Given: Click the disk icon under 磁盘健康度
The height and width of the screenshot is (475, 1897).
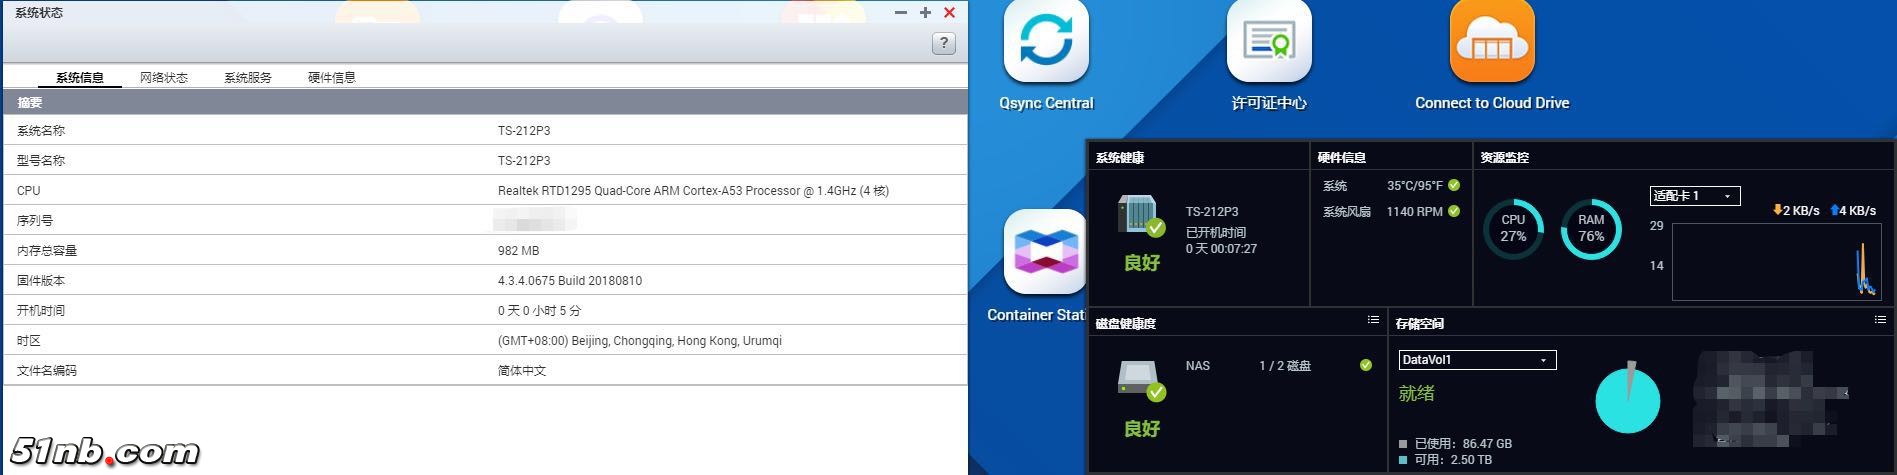Looking at the screenshot, I should pos(1141,380).
